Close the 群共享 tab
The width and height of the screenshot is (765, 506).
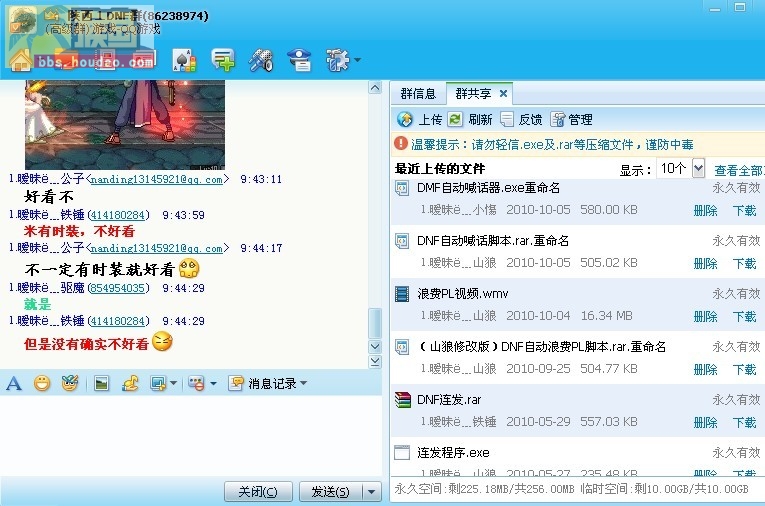pyautogui.click(x=503, y=93)
